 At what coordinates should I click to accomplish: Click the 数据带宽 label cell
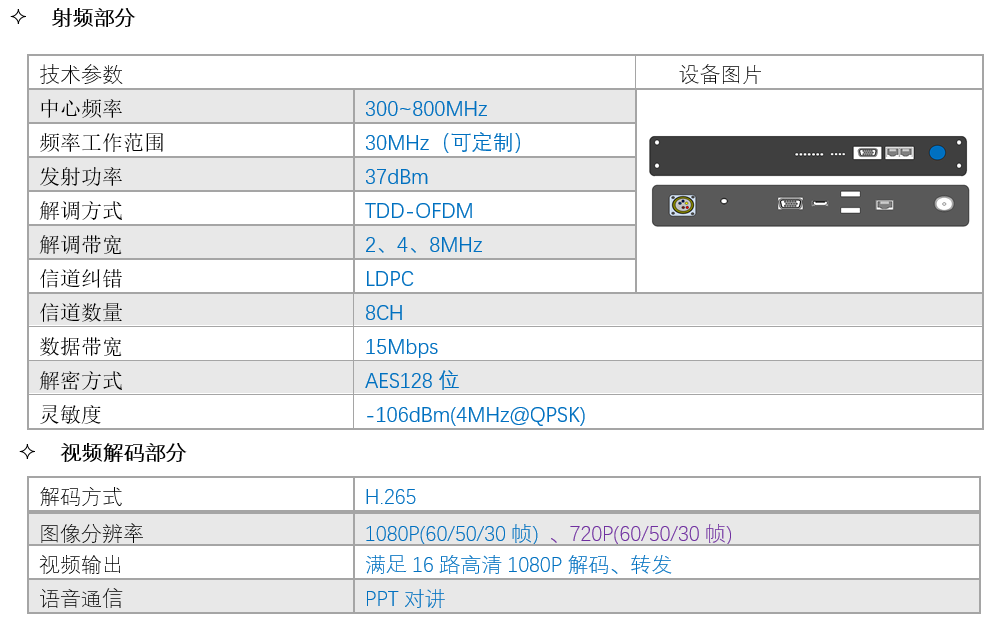[191, 345]
